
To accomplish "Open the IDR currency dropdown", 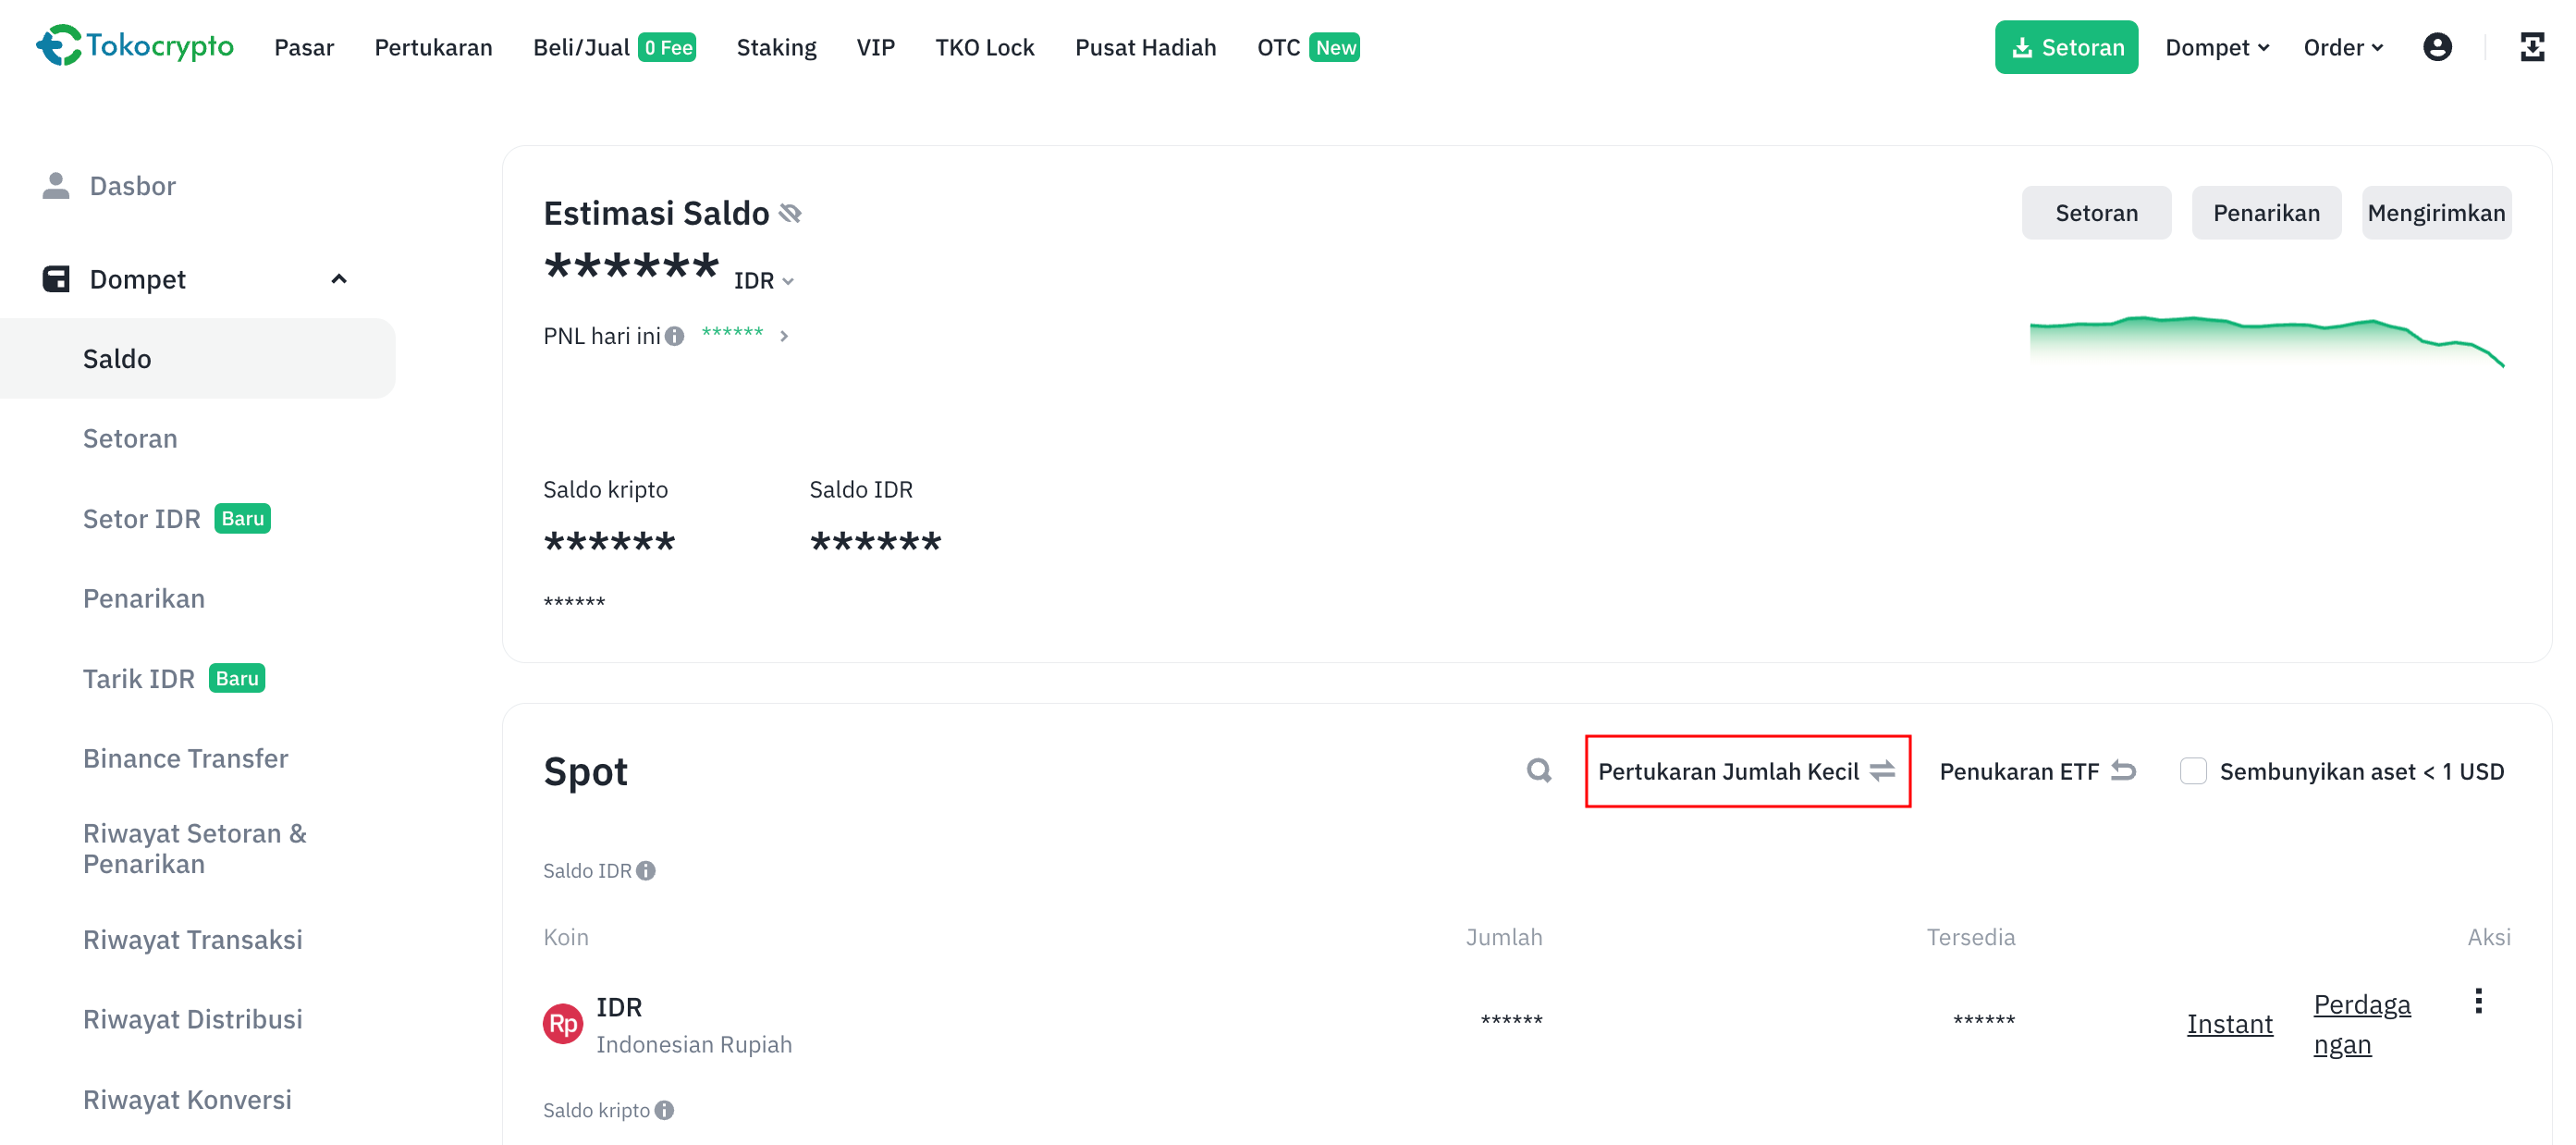I will 764,281.
